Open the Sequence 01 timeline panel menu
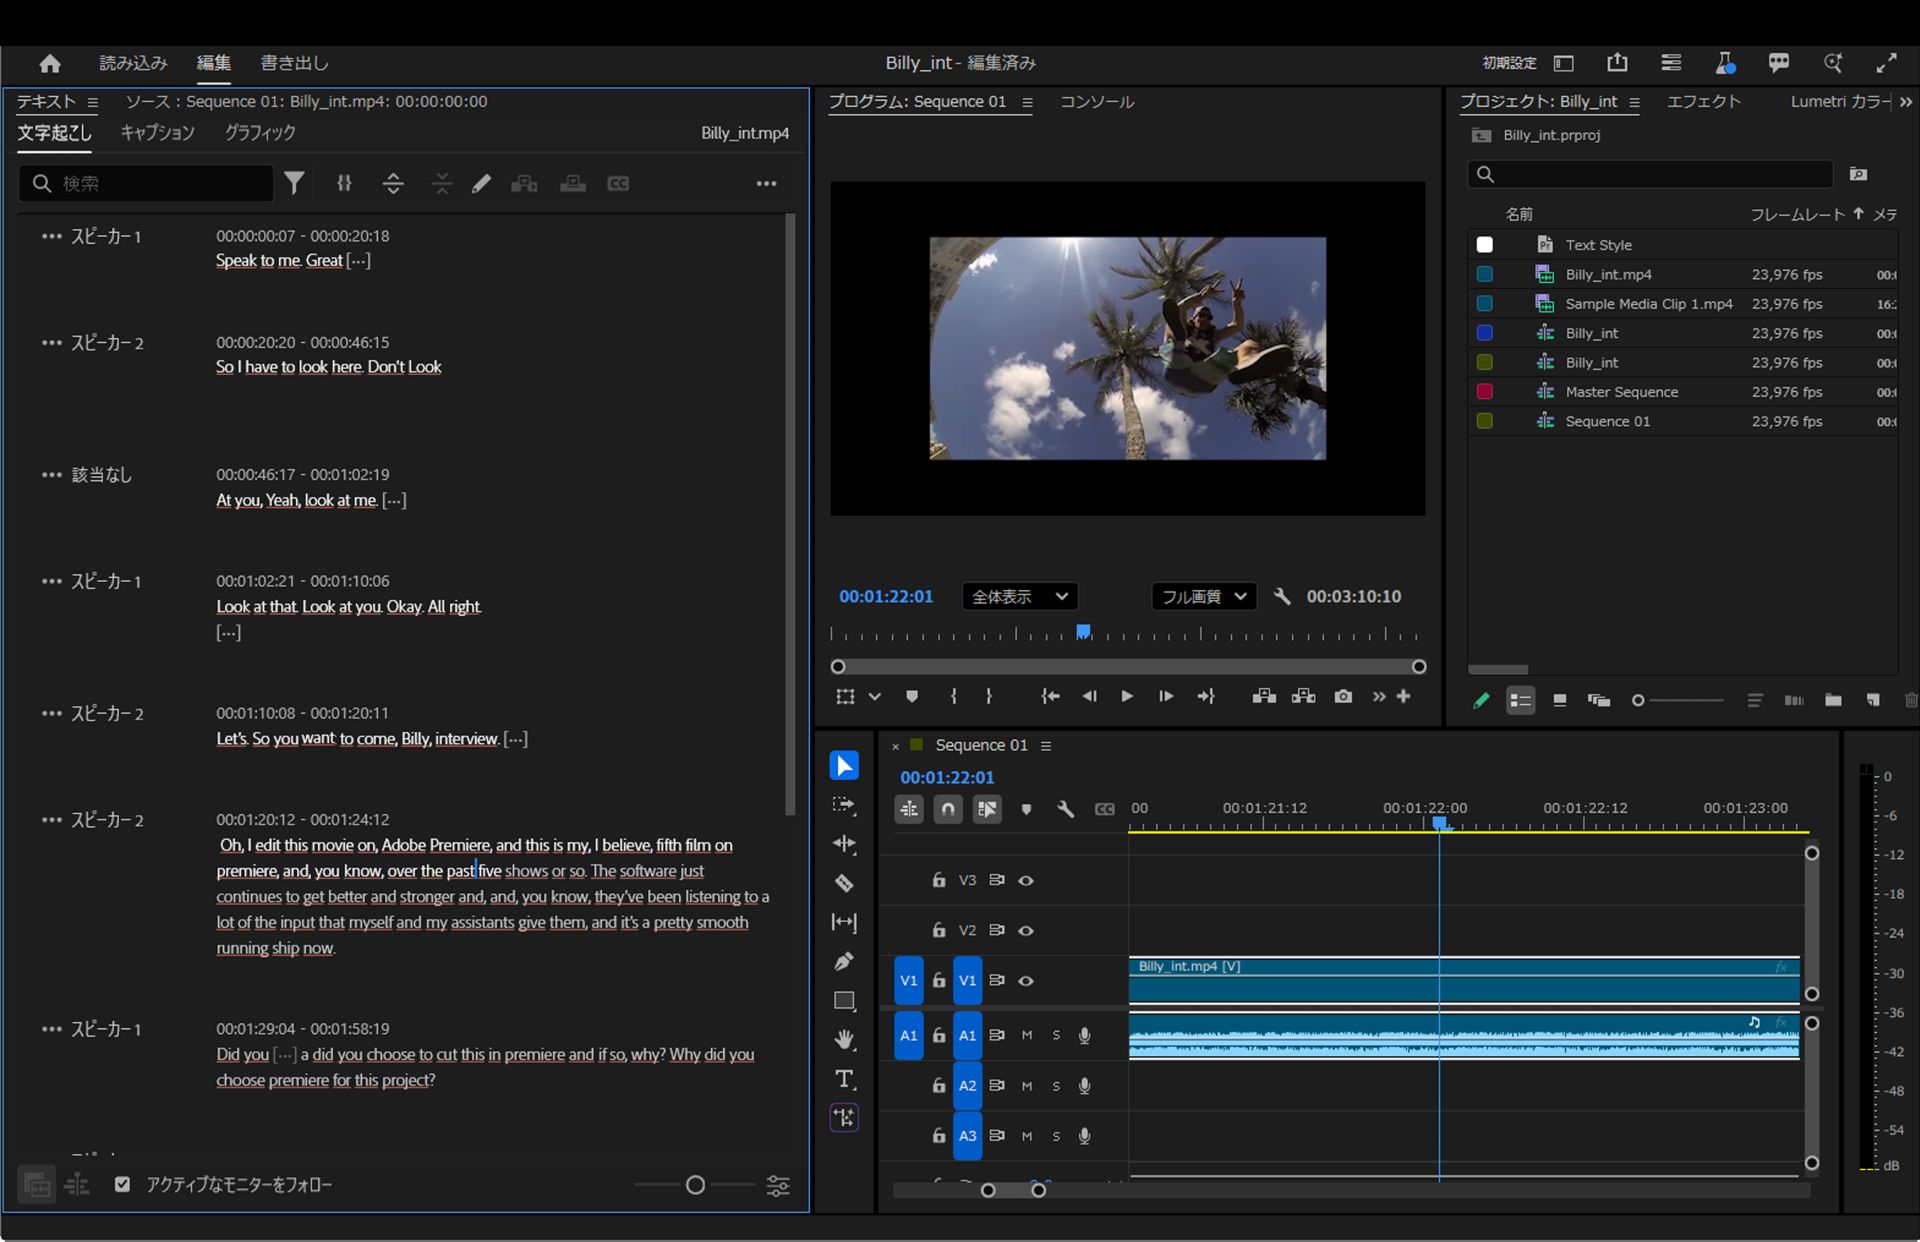The image size is (1920, 1242). 1046,746
